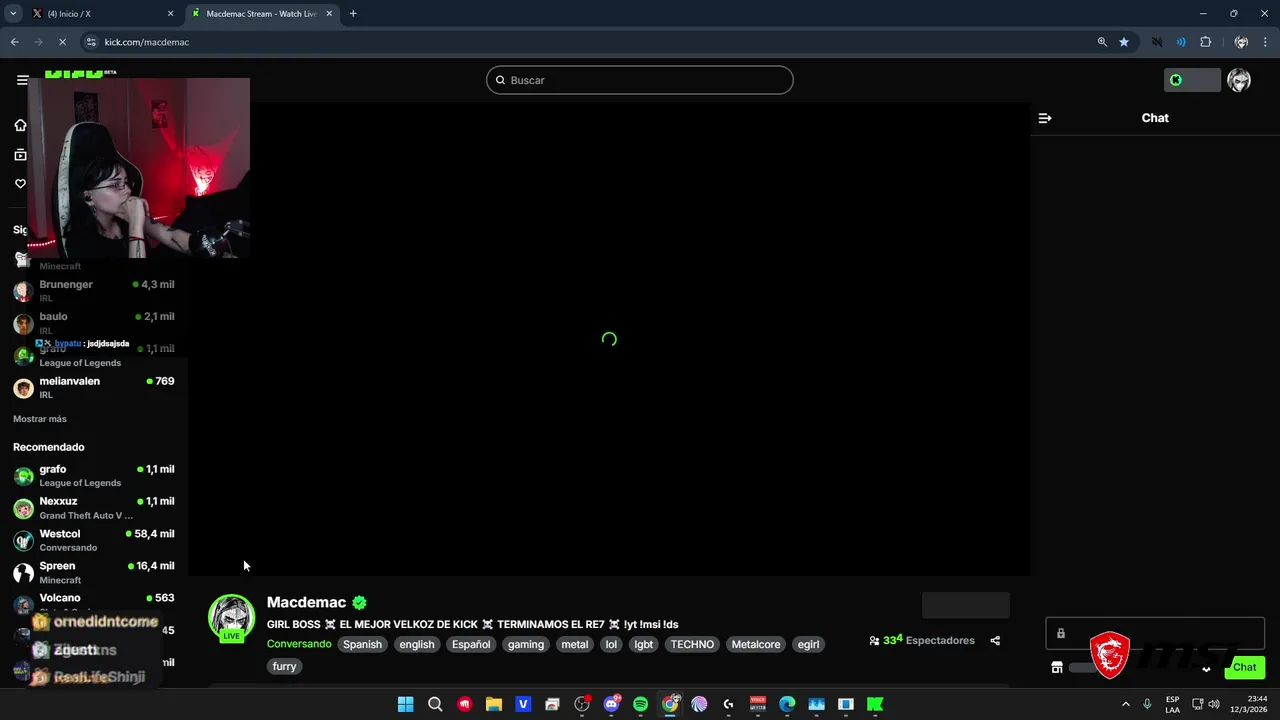Image resolution: width=1280 pixels, height=720 pixels.
Task: Open Spotify from the taskbar
Action: coord(640,704)
